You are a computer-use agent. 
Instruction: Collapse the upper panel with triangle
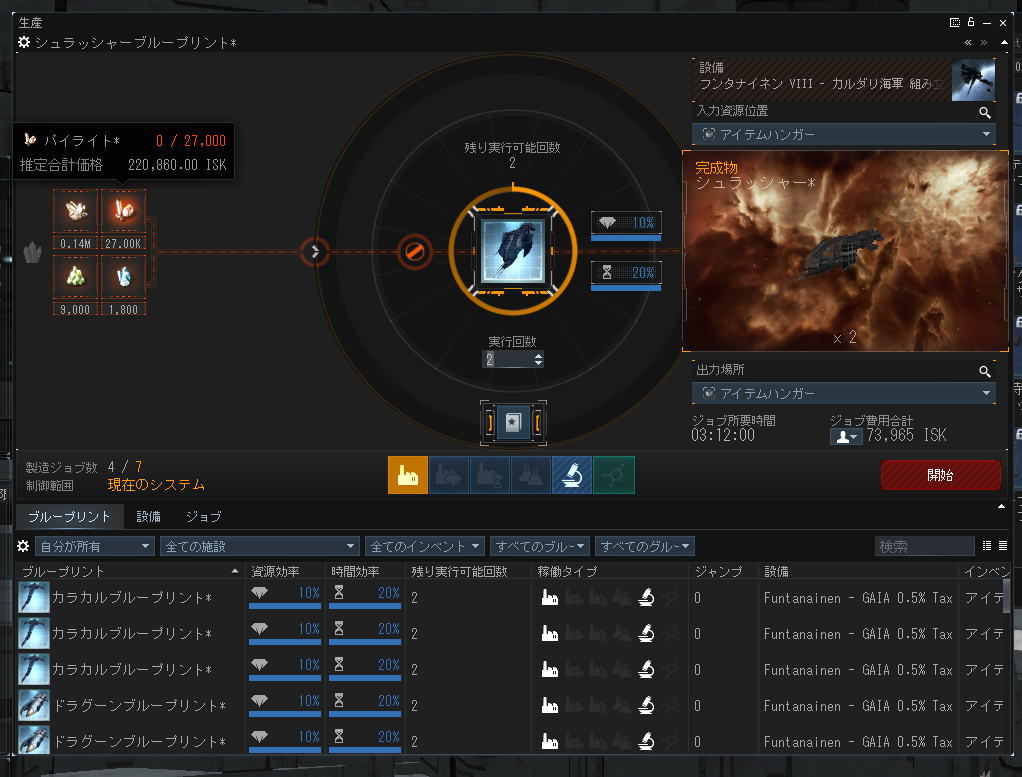[x=1004, y=42]
